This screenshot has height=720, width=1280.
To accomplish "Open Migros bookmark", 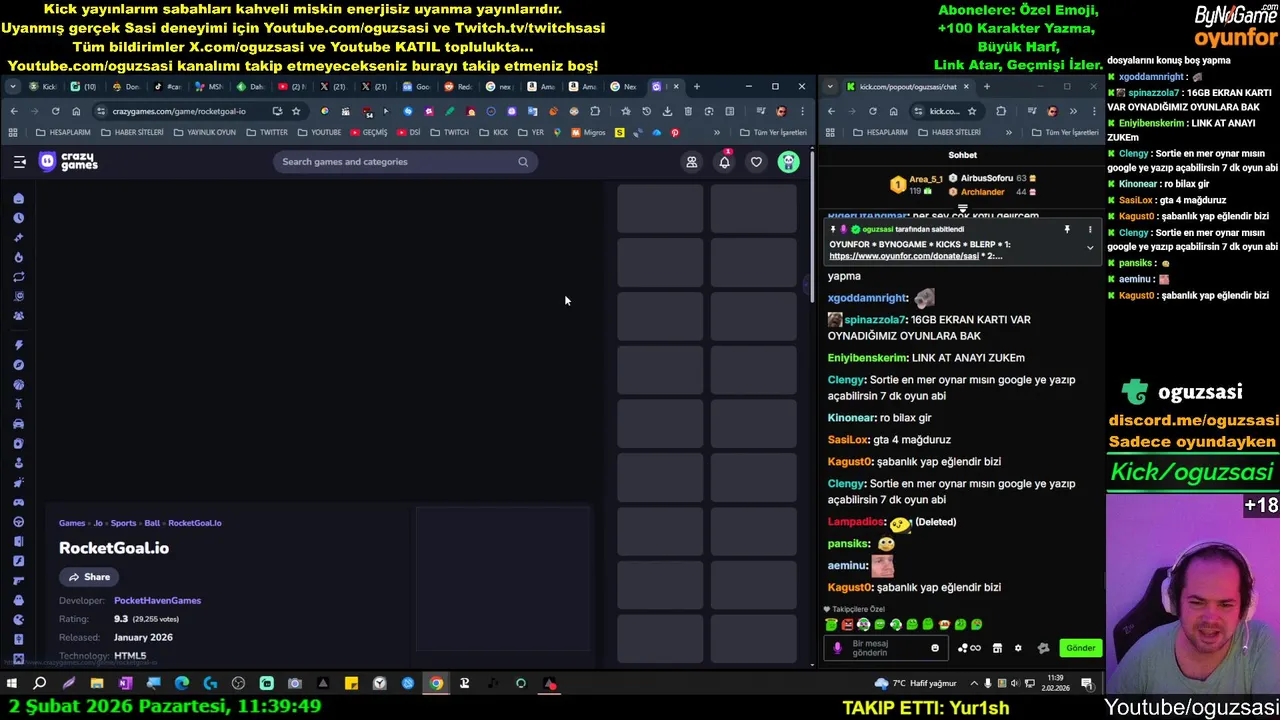I will (x=586, y=132).
